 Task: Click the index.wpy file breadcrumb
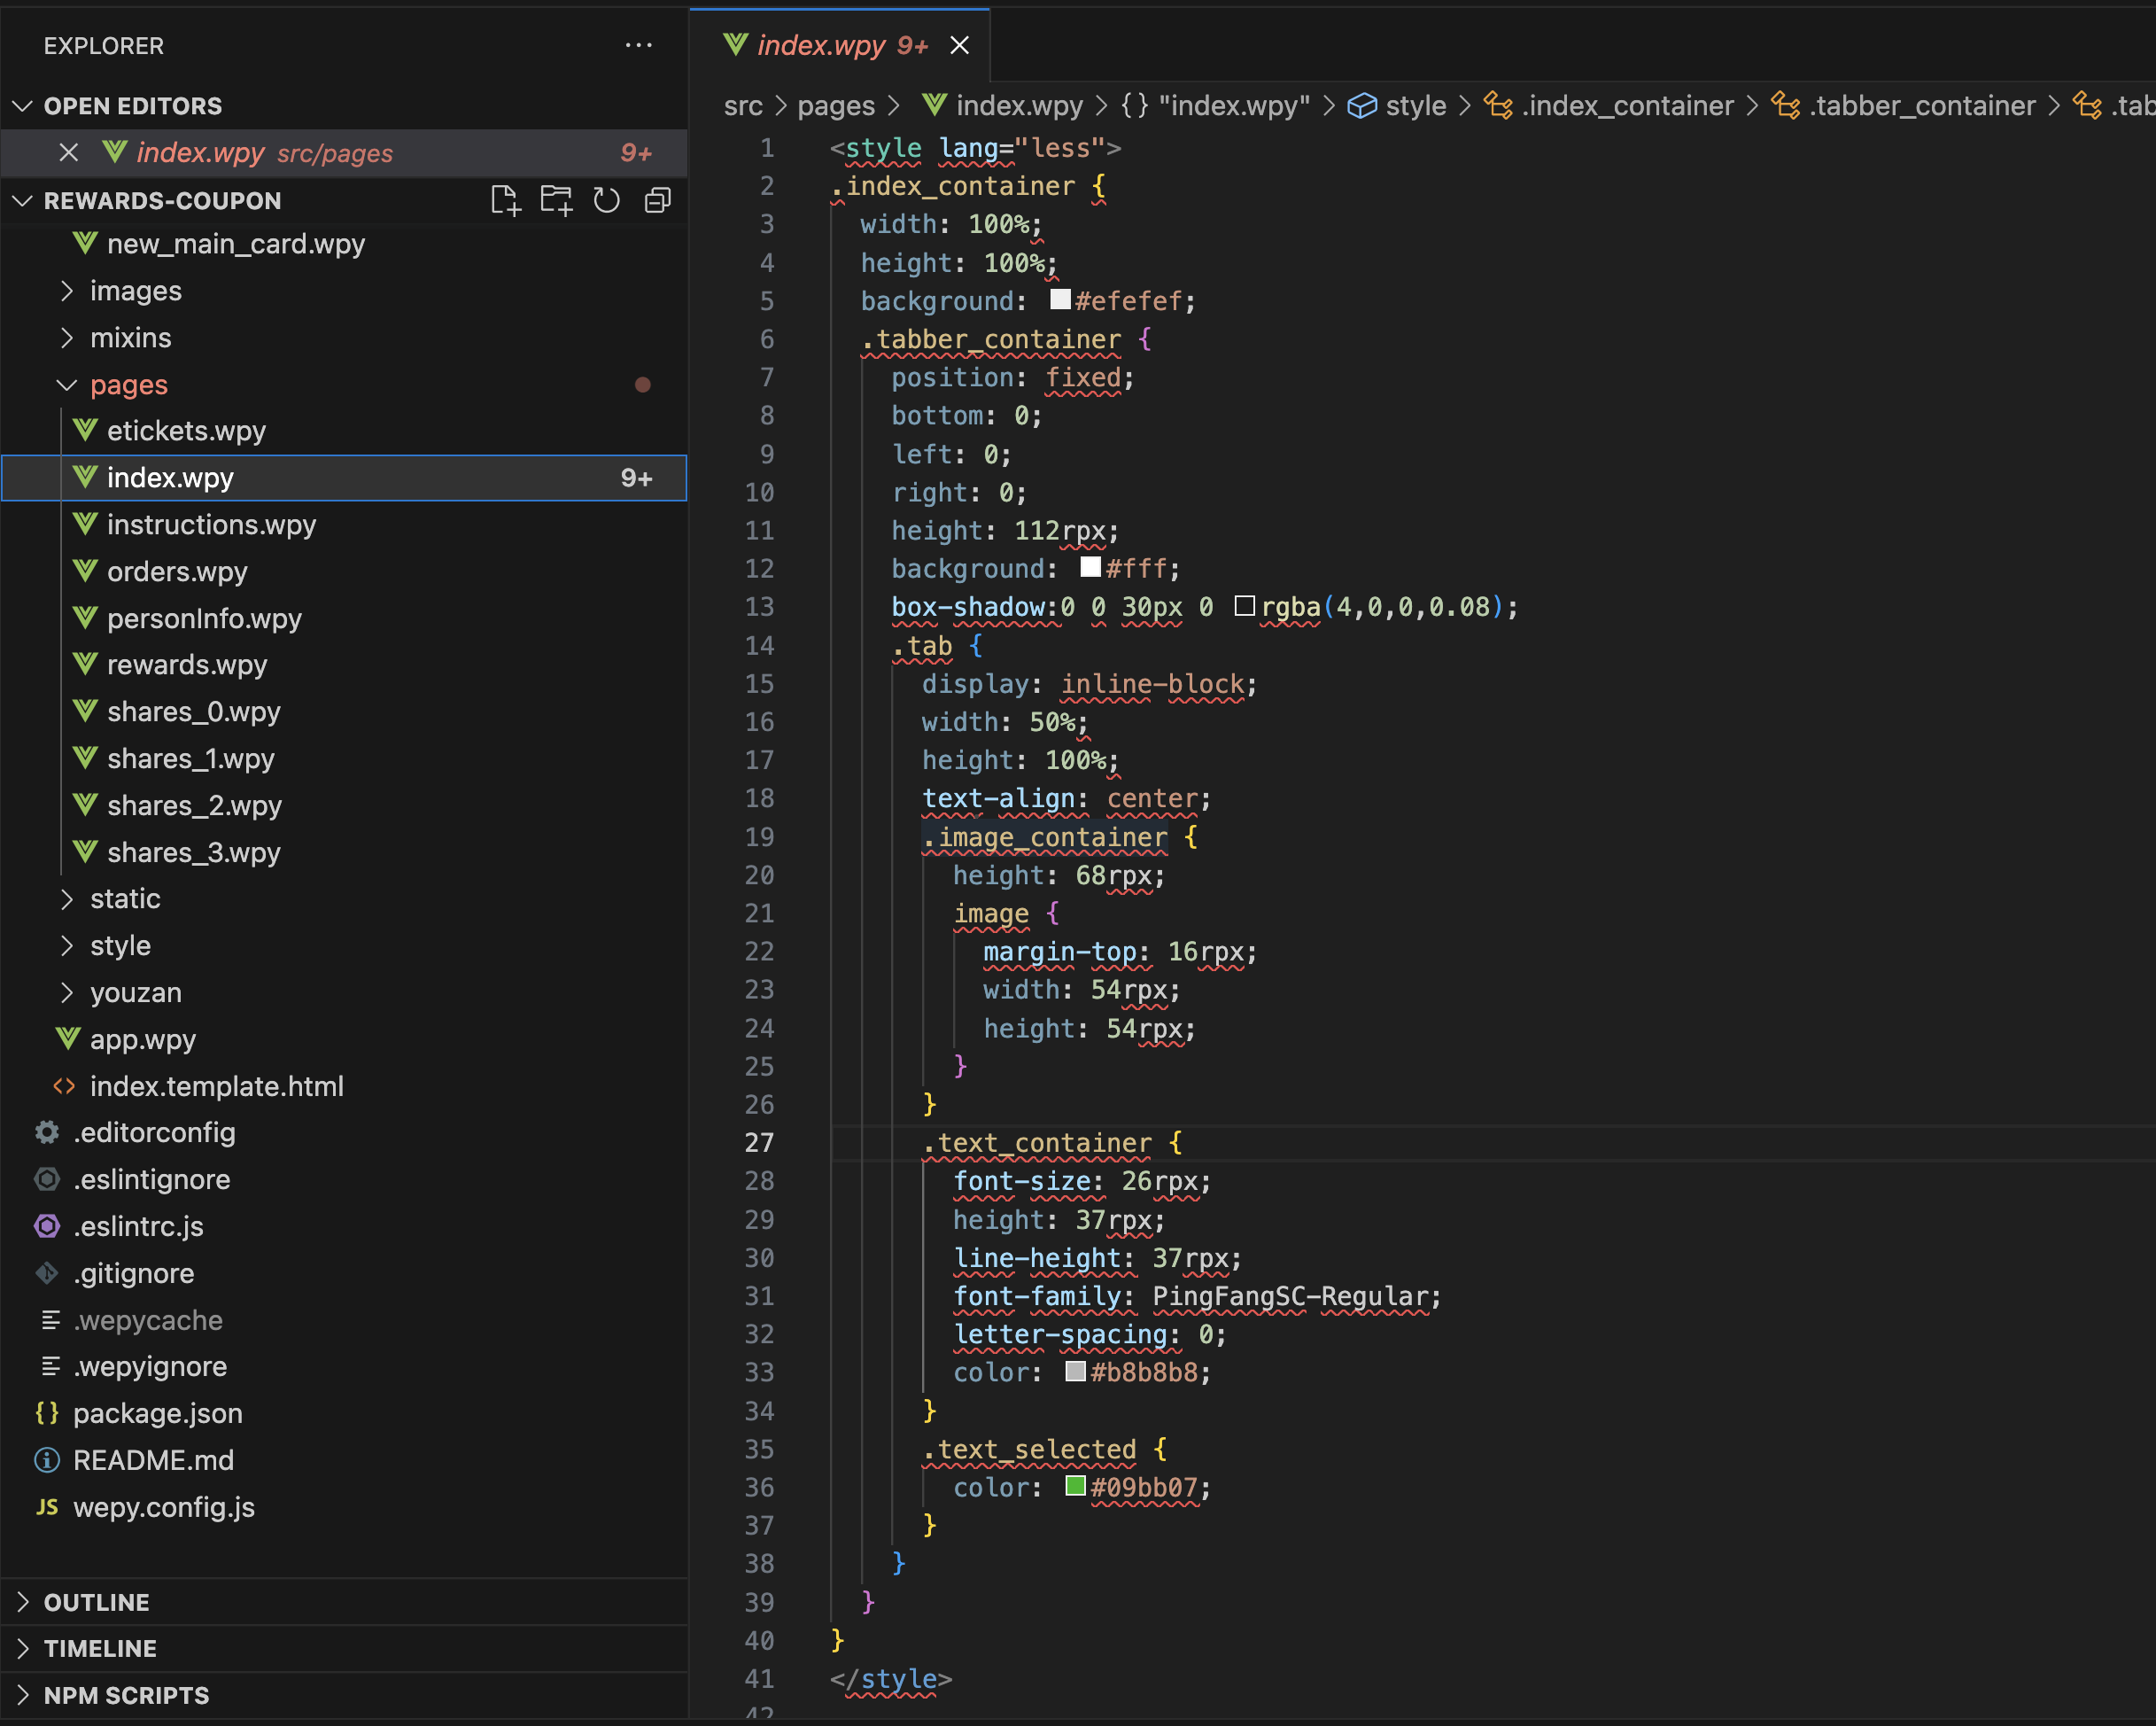pos(1003,106)
